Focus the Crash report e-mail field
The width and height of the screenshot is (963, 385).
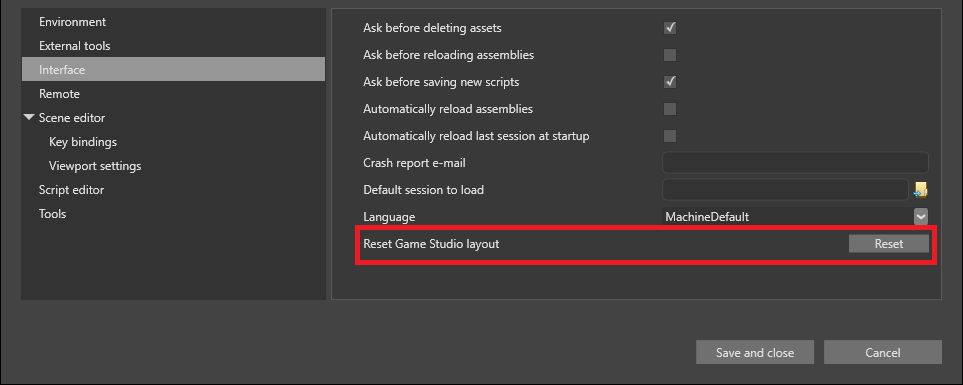click(795, 163)
